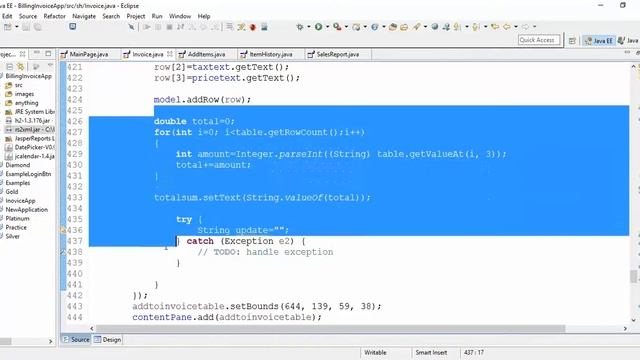Expand the External Tools dropdown arrow
640x360 pixels.
pyautogui.click(x=346, y=27)
